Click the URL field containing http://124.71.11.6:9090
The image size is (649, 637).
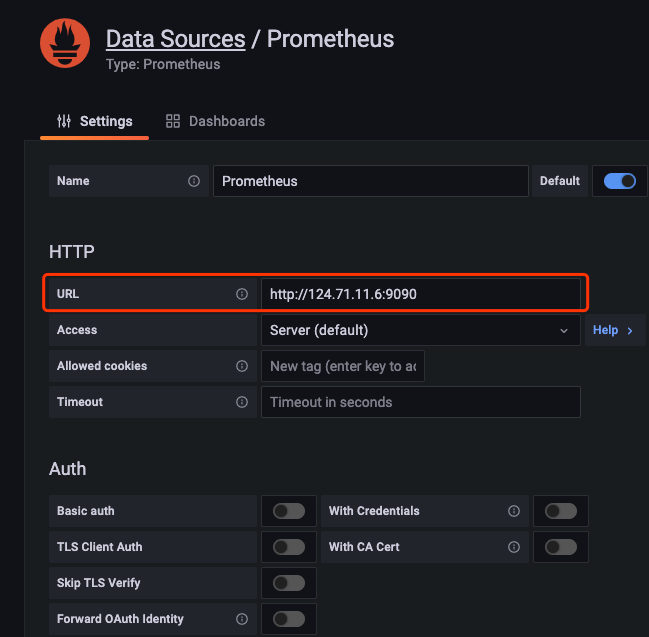[420, 294]
